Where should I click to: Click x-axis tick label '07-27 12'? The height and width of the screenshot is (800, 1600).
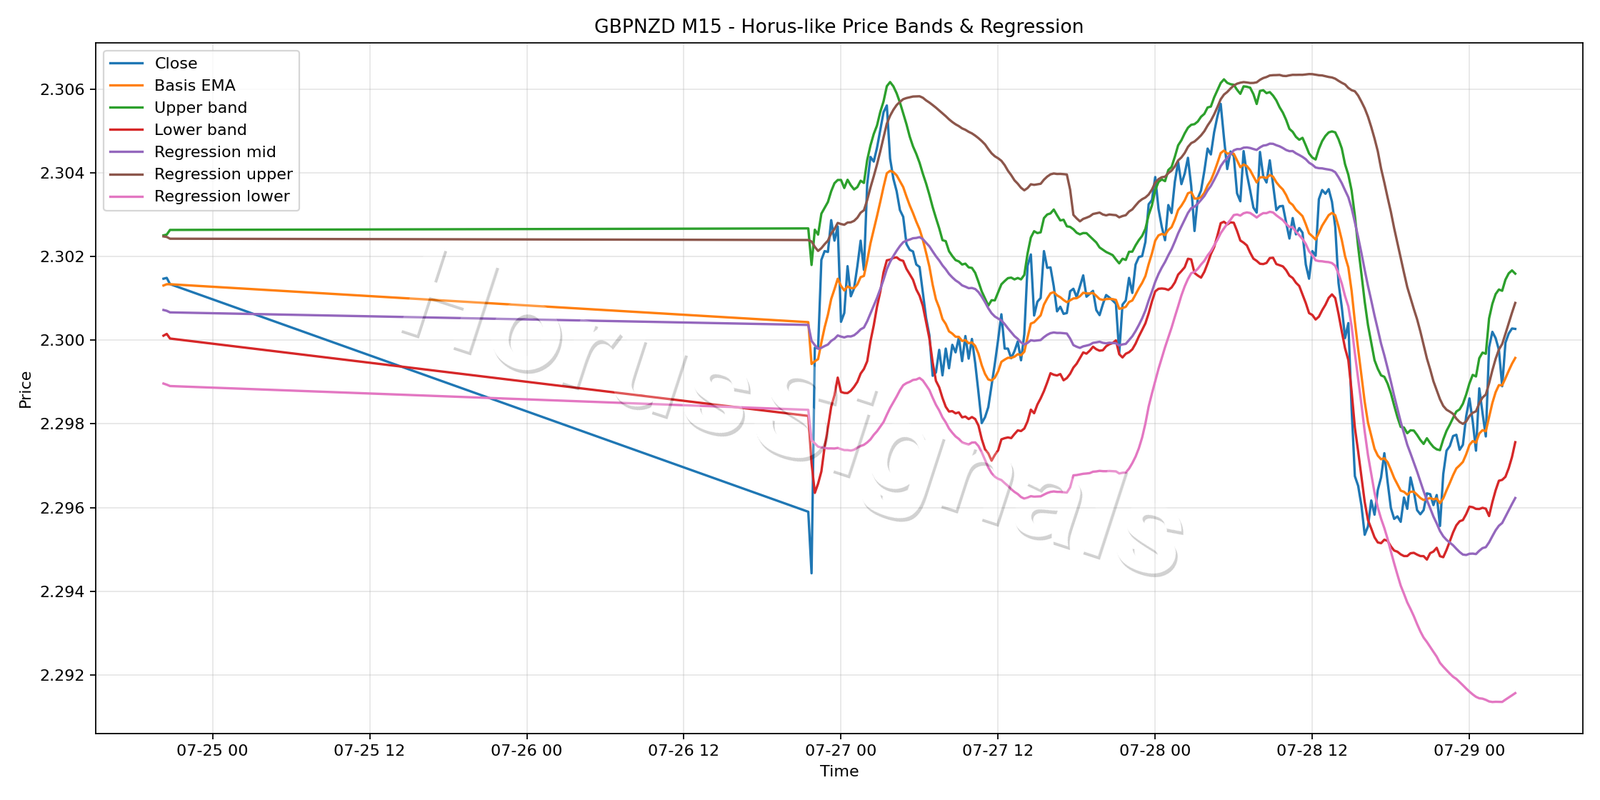[997, 750]
